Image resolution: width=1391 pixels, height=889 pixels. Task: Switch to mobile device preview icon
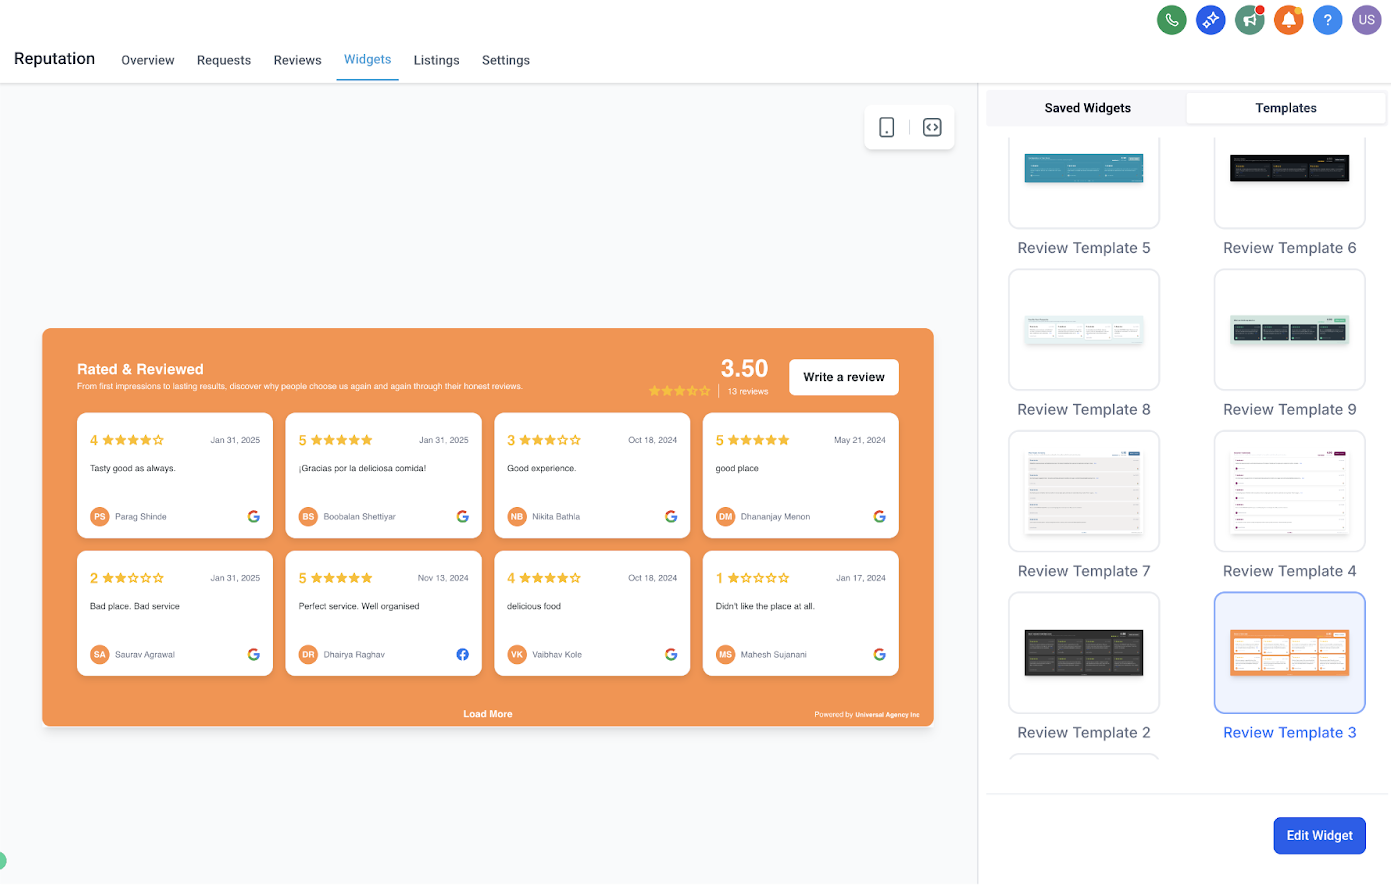click(886, 127)
